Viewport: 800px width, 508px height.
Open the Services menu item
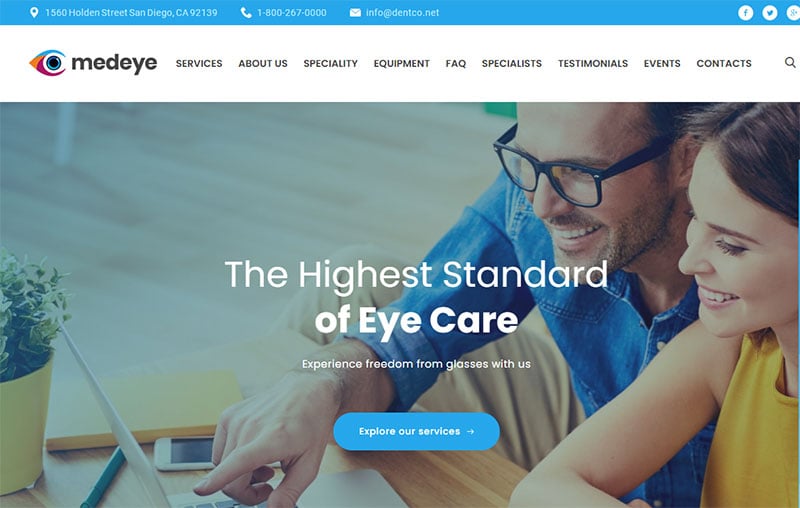tap(199, 63)
